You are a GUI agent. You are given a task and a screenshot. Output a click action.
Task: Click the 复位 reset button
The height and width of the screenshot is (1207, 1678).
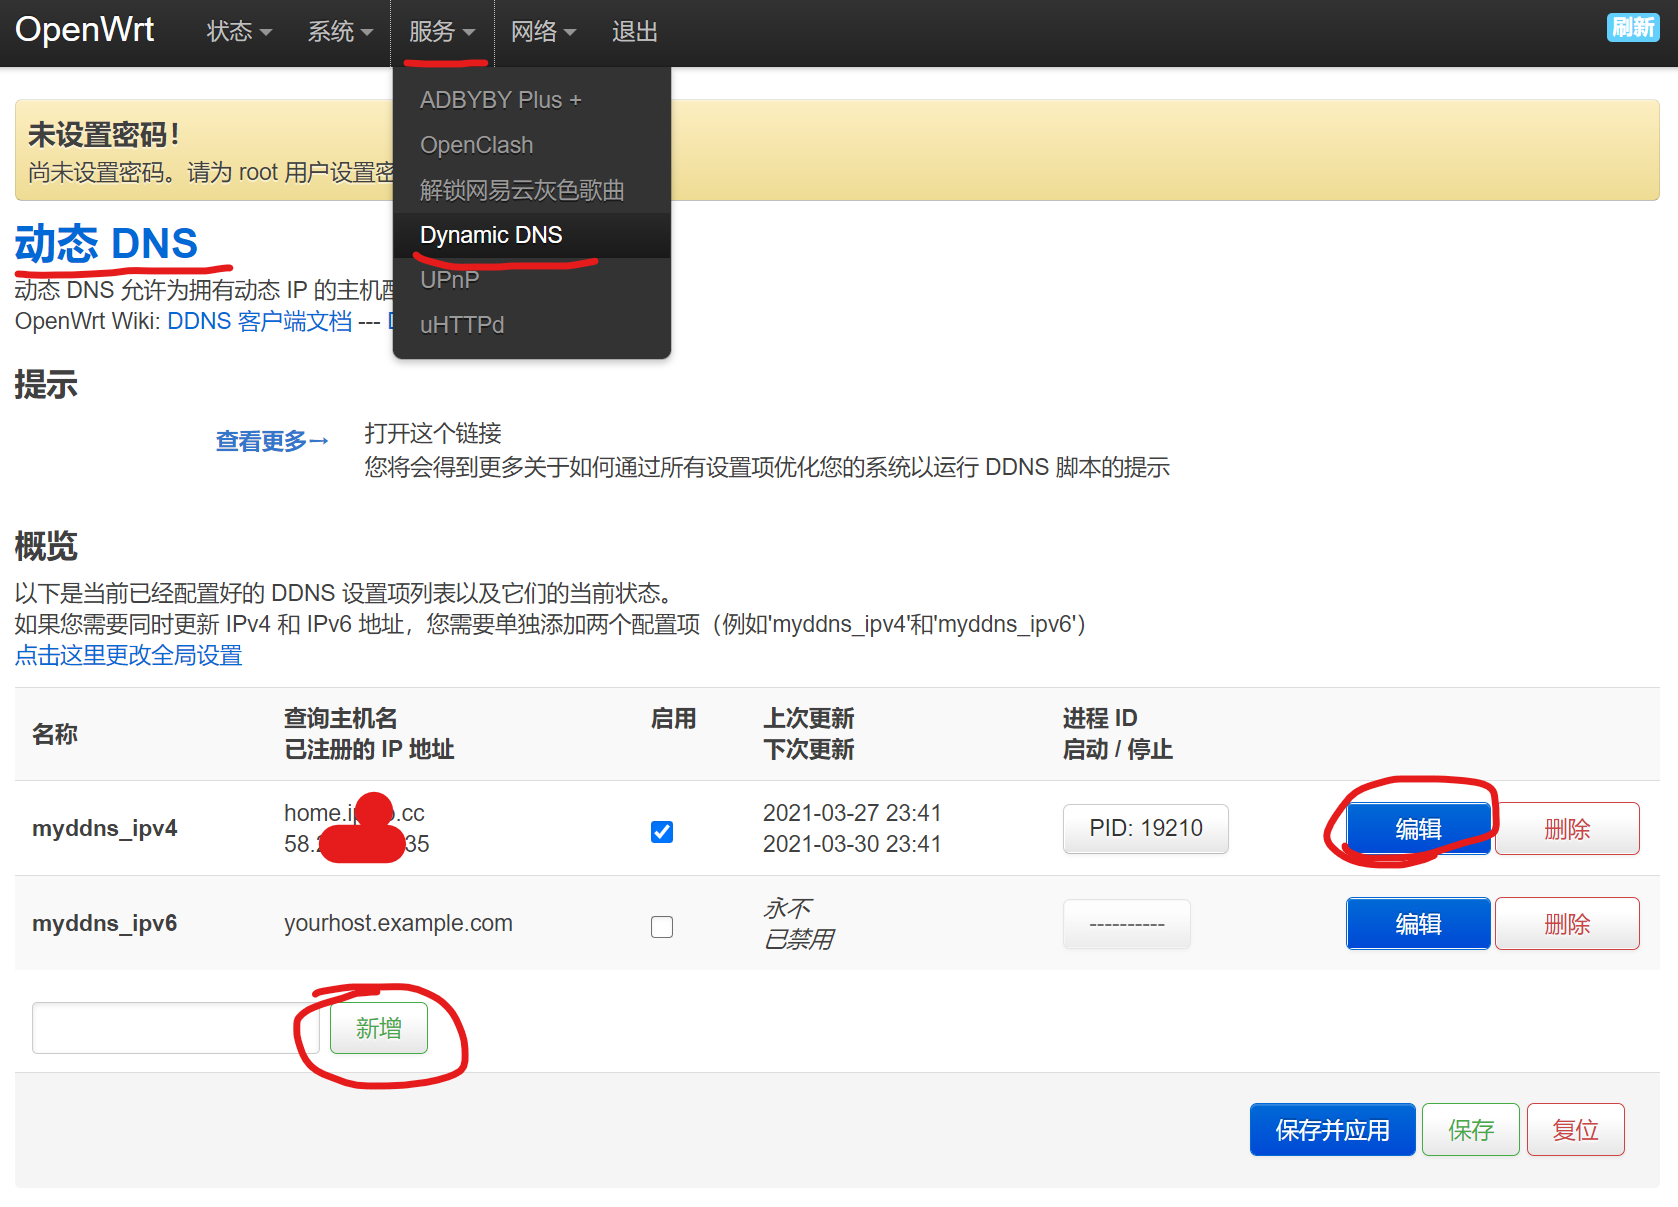point(1576,1130)
